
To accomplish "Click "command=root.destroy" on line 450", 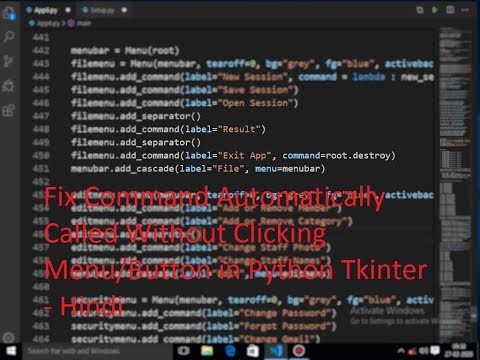I will (x=336, y=156).
